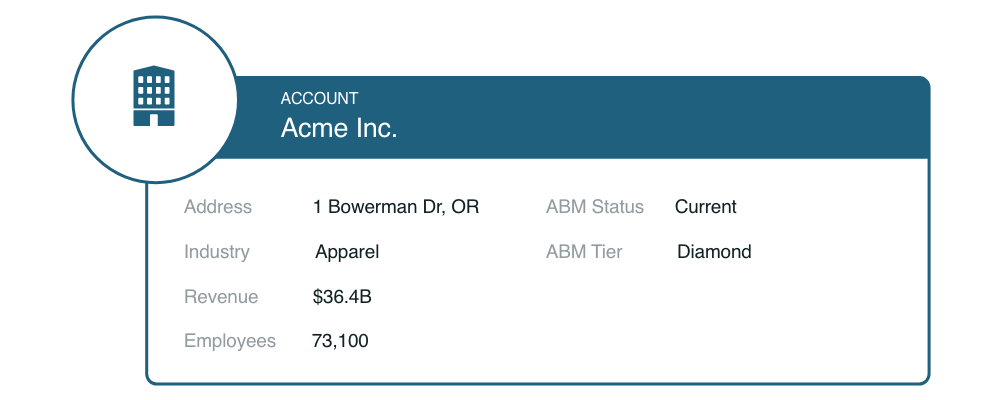Open the Acme Inc. account title

[339, 128]
